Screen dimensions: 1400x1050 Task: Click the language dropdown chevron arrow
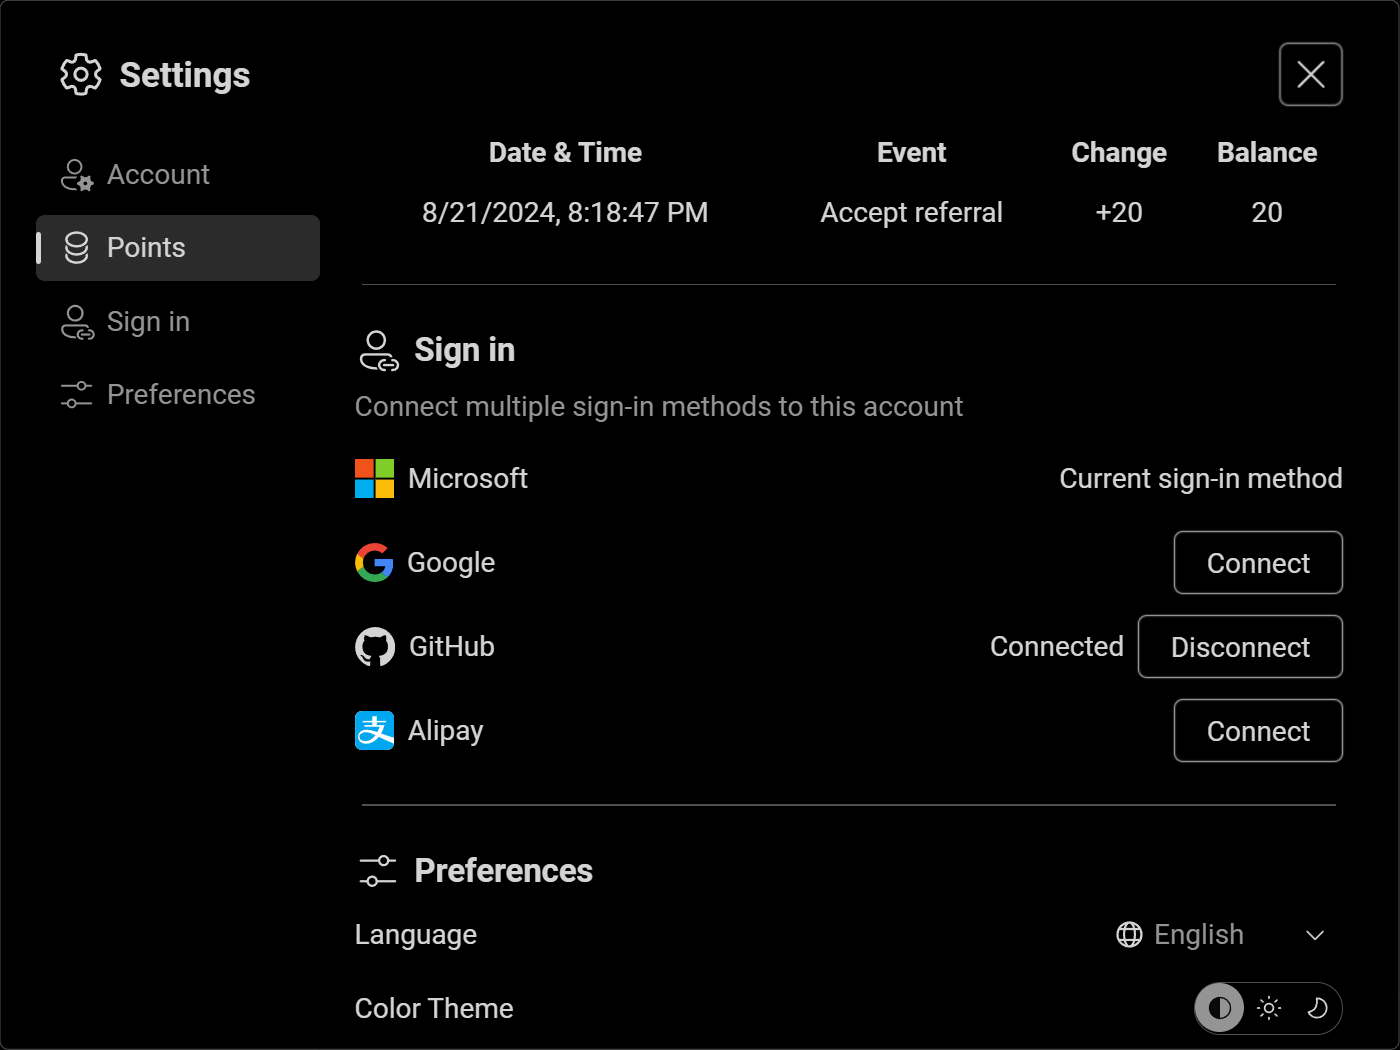tap(1315, 935)
